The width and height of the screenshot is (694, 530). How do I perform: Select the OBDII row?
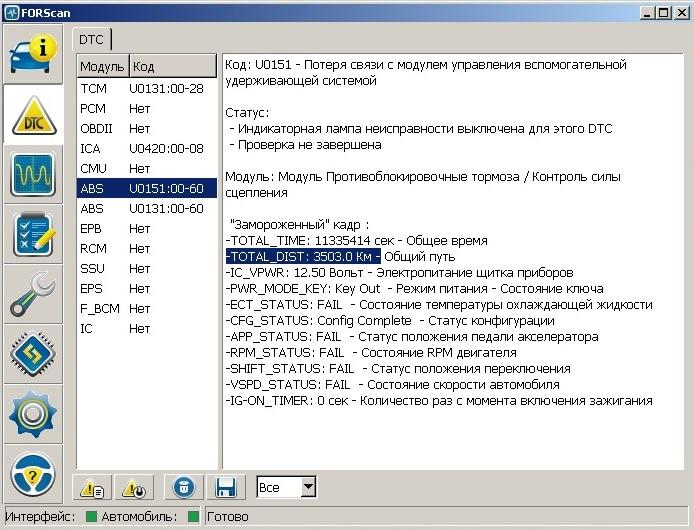tap(147, 128)
